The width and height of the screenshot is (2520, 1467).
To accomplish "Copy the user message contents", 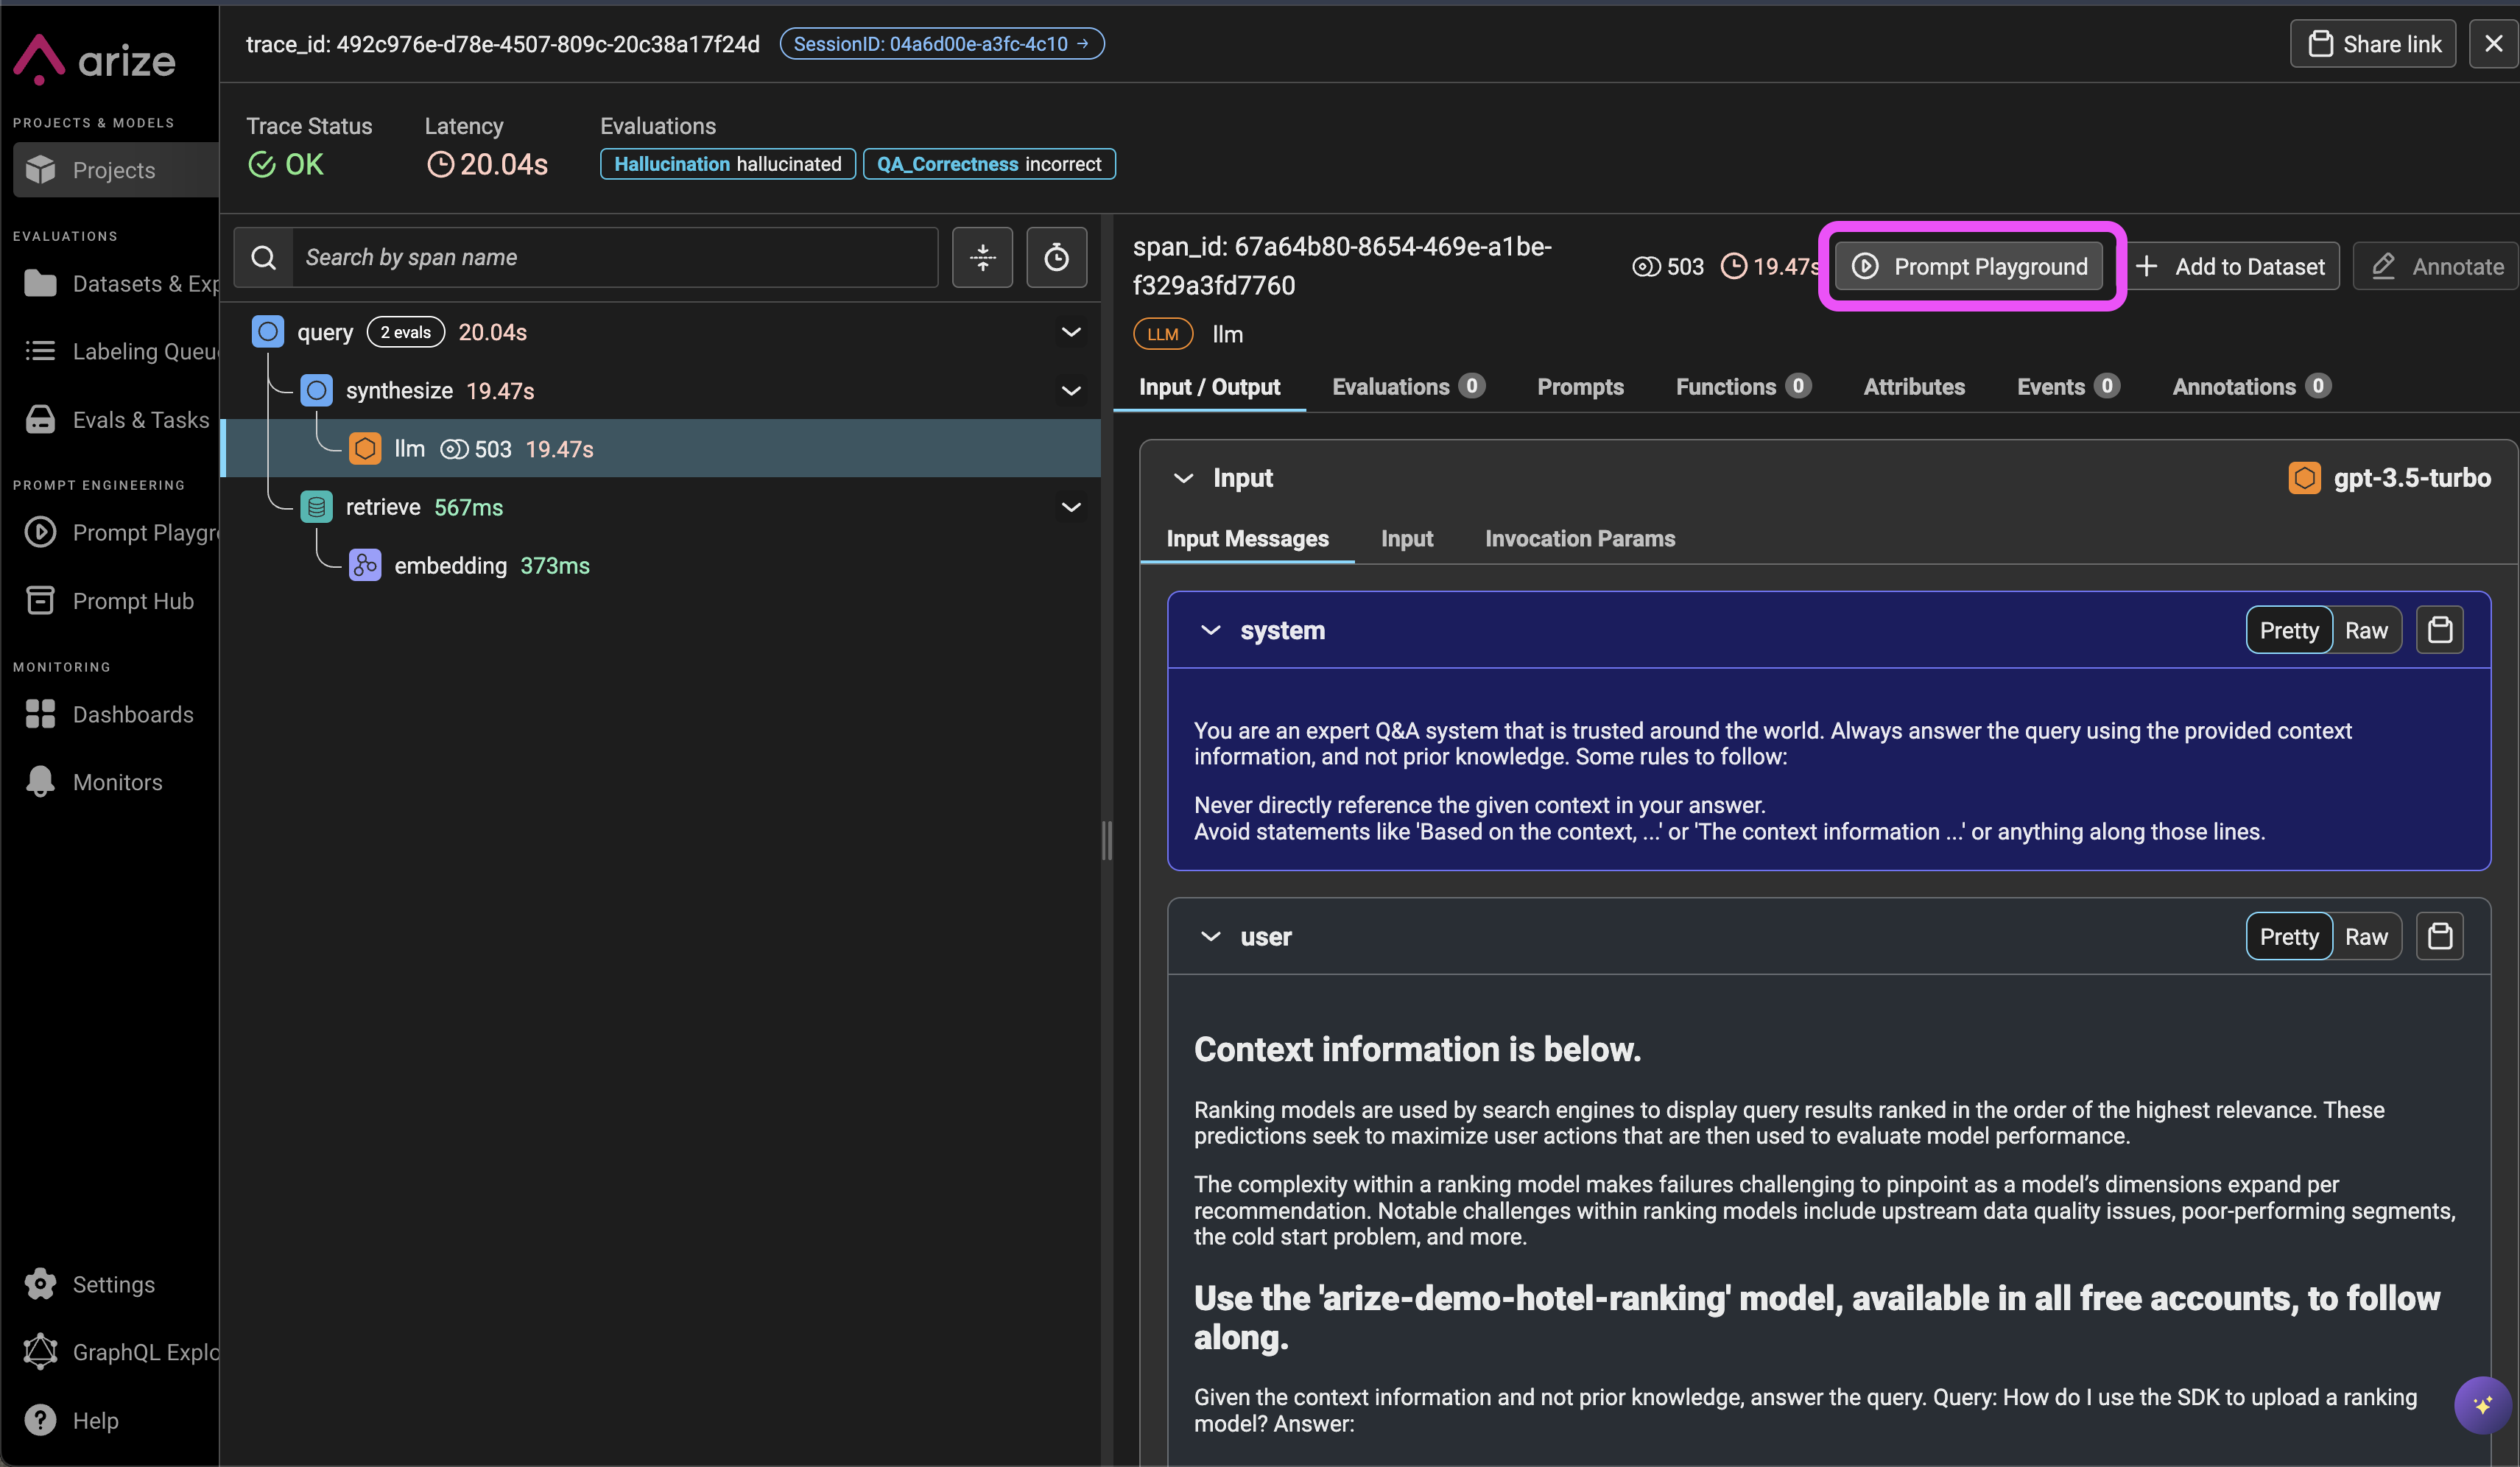I will click(2439, 936).
